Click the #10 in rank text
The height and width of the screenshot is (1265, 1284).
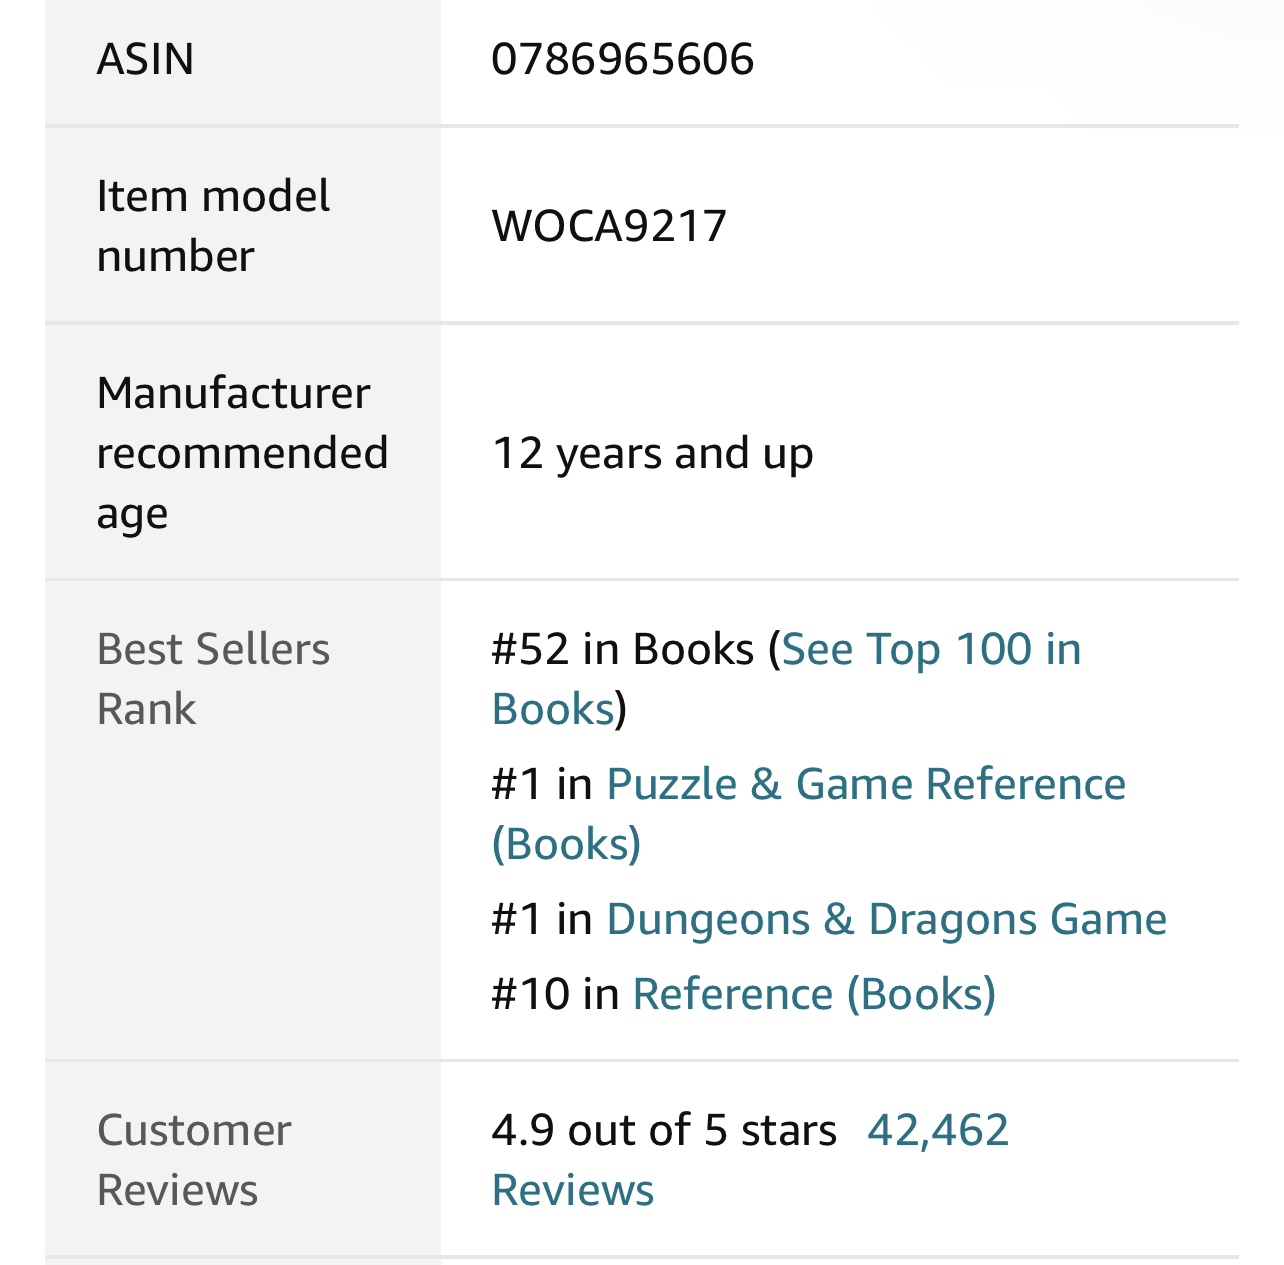click(555, 994)
